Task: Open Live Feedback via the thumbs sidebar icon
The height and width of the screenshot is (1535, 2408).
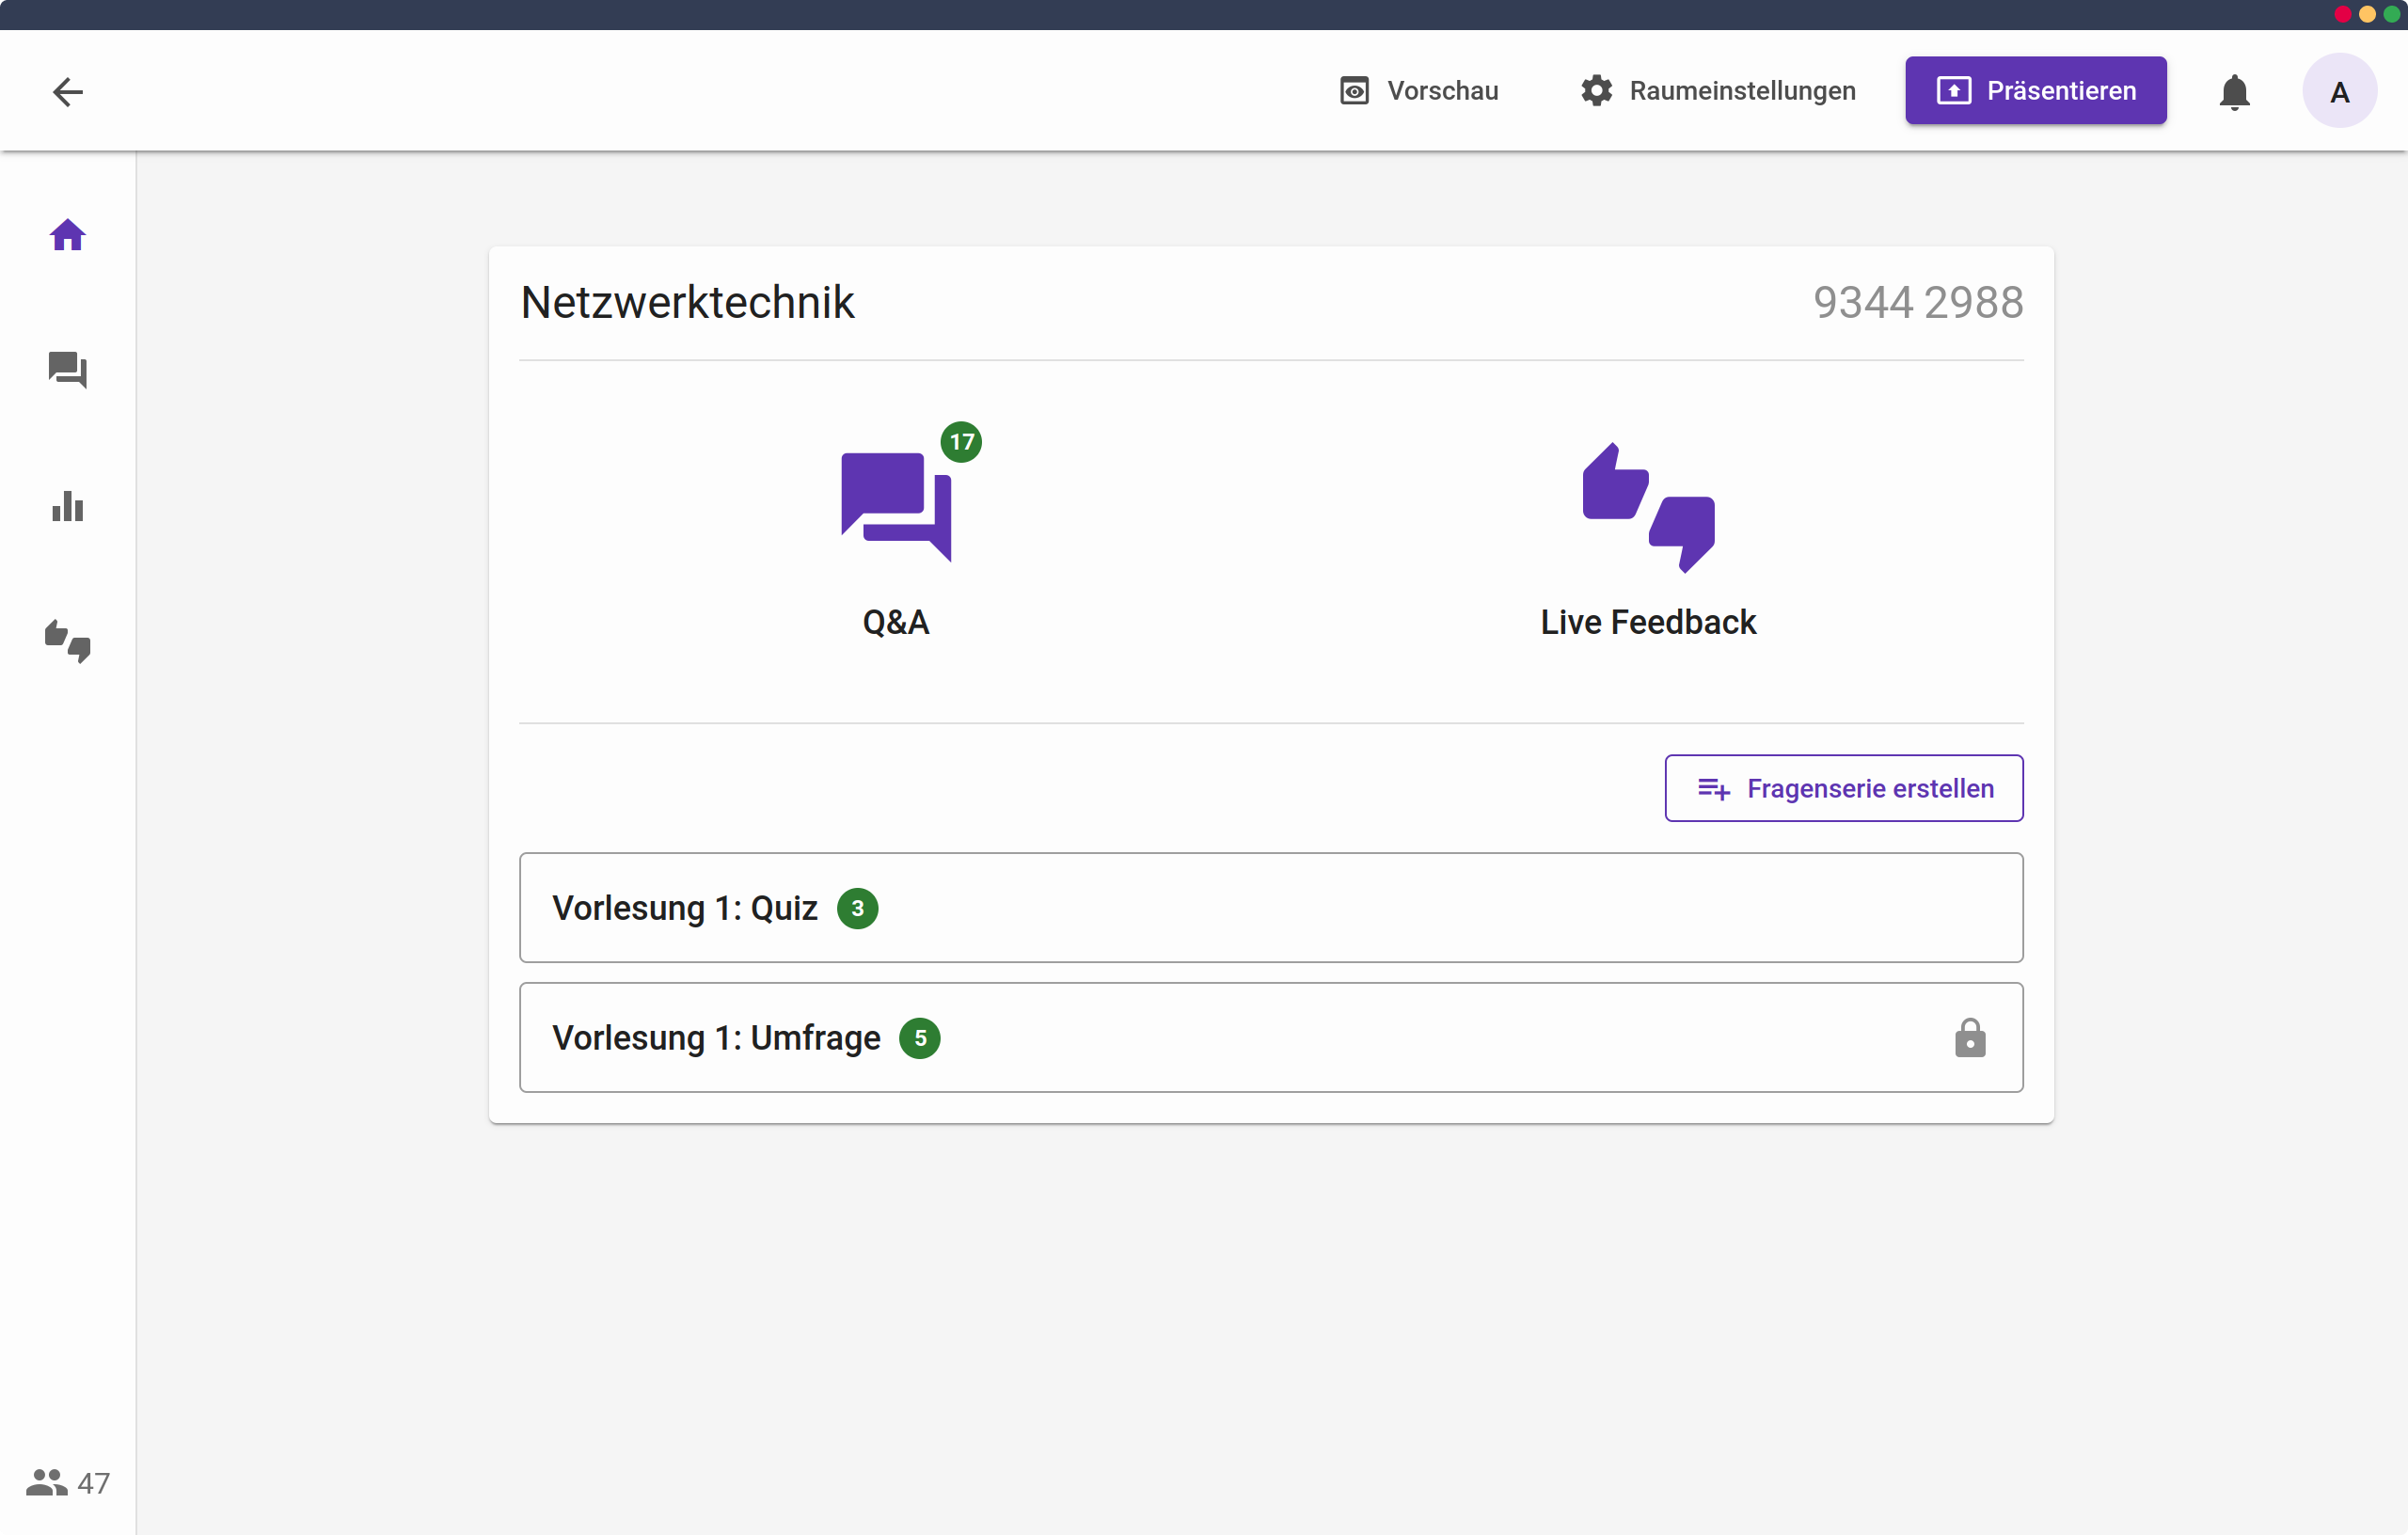Action: click(67, 641)
